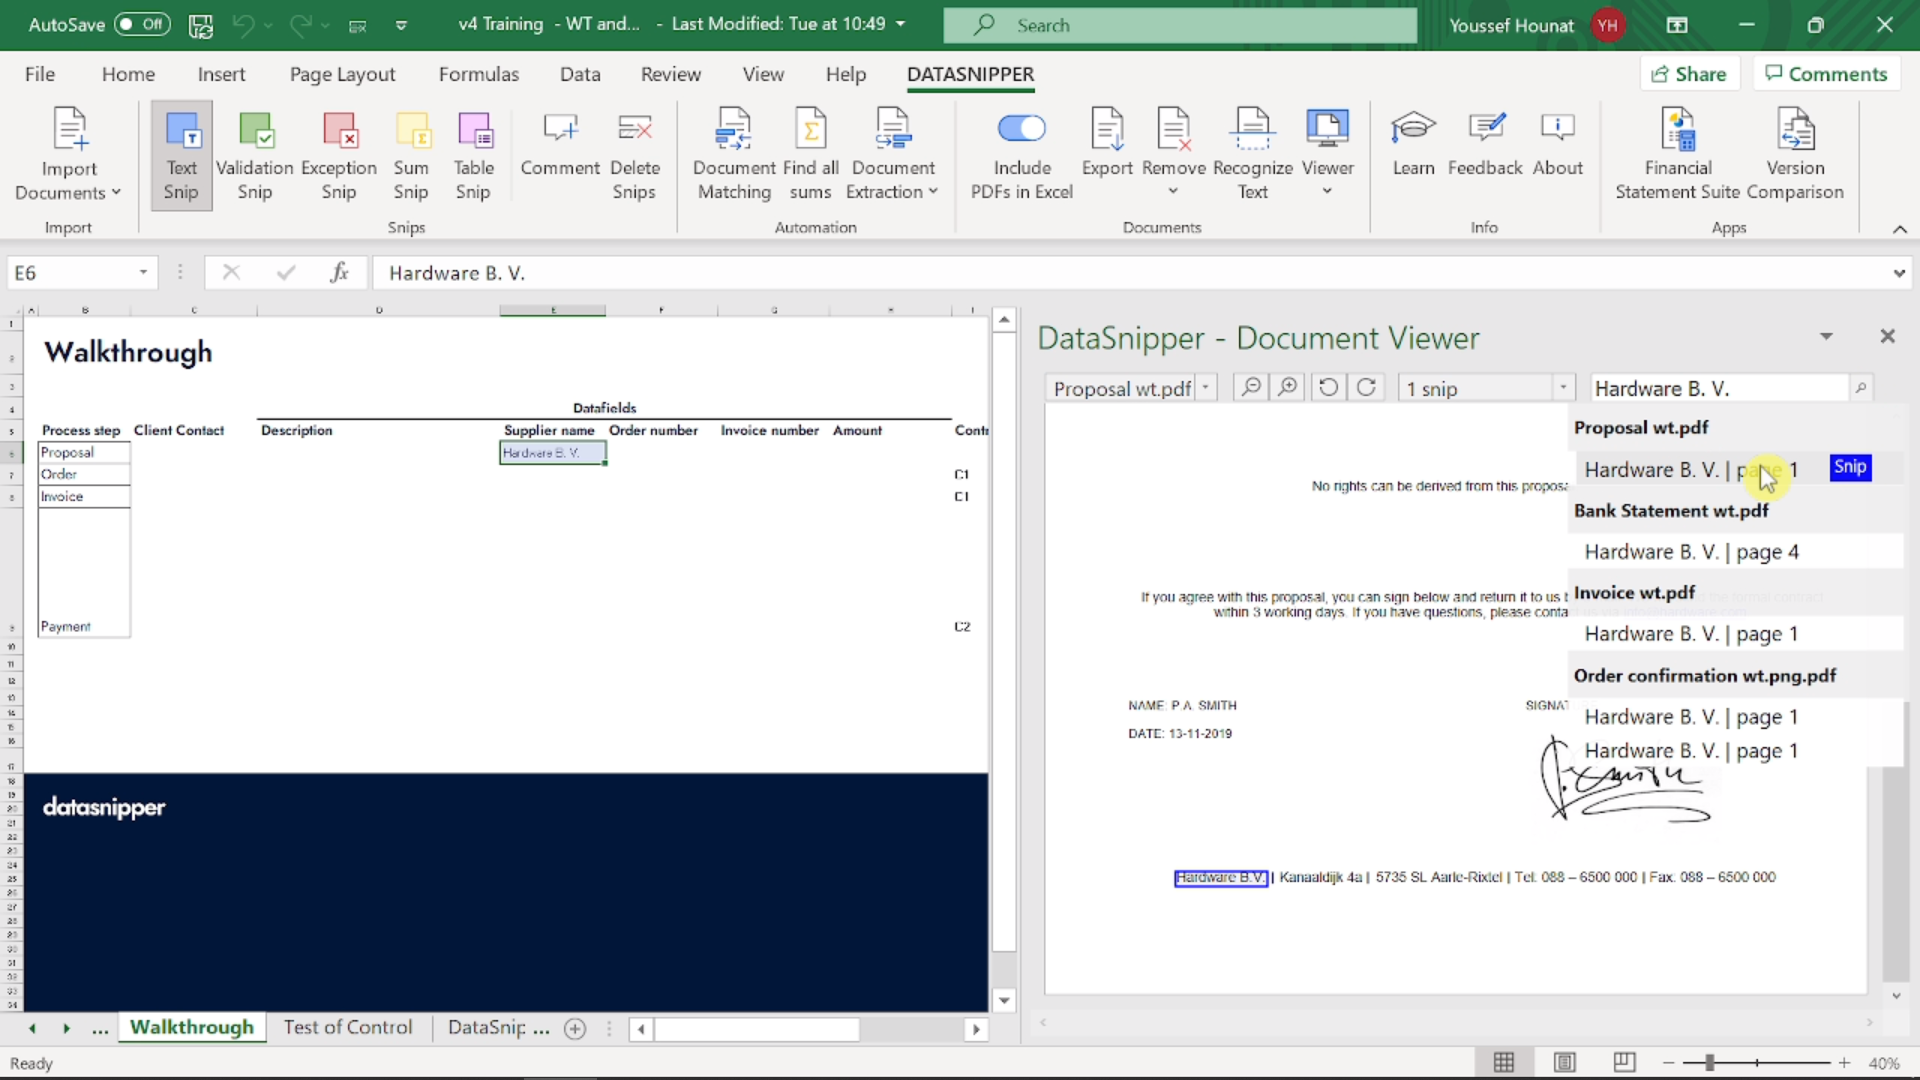
Task: Activate the Sum Snip tool
Action: tap(411, 155)
